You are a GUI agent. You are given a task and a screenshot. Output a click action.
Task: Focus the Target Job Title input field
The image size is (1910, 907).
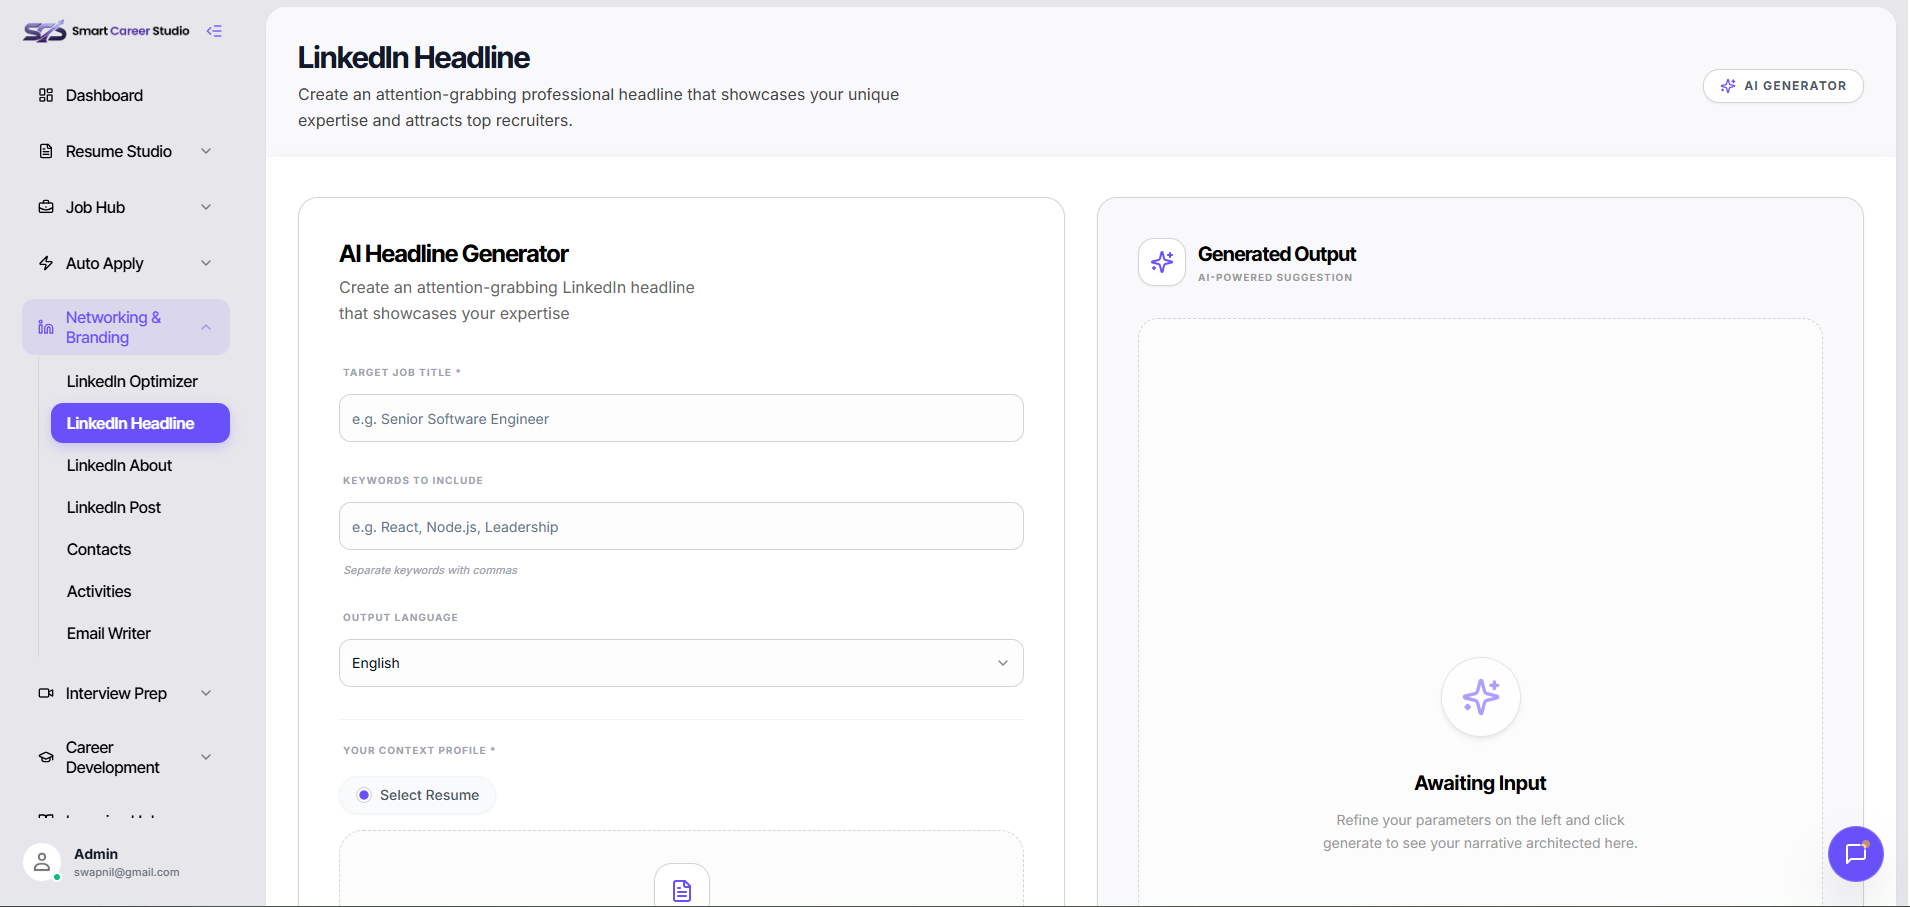[x=681, y=418]
